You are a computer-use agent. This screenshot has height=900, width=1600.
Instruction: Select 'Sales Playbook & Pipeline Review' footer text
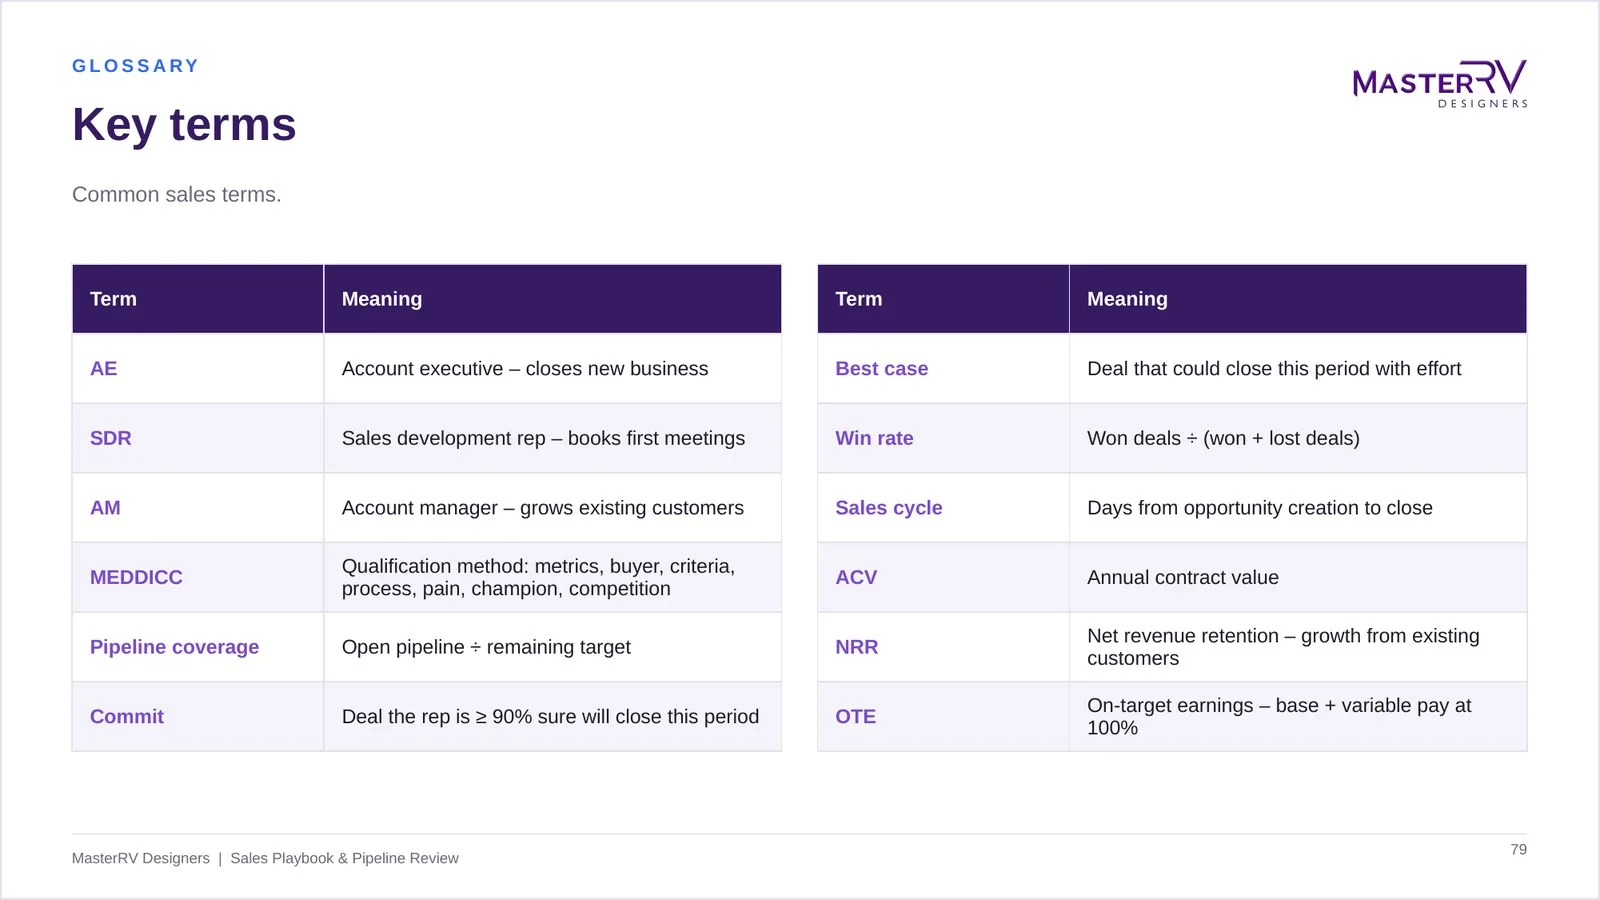click(x=344, y=858)
